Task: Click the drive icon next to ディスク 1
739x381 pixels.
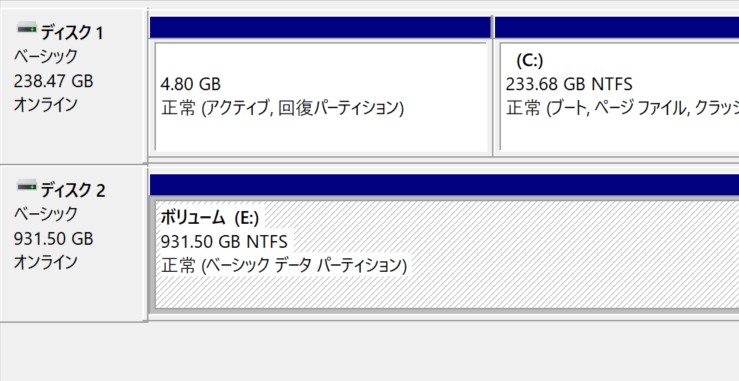Action: coord(27,28)
